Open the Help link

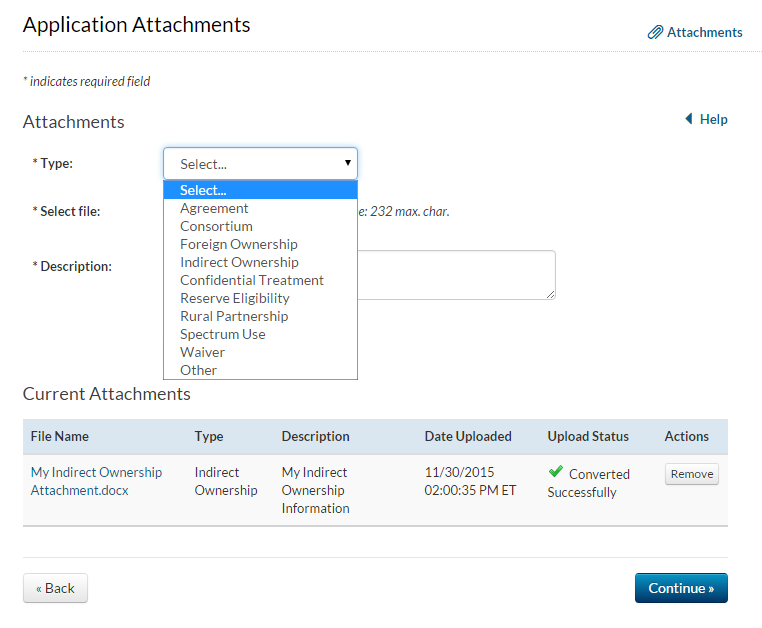coord(713,119)
